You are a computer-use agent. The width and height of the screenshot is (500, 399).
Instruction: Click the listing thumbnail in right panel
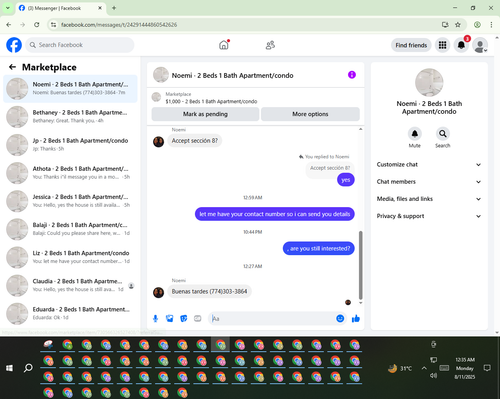point(429,83)
